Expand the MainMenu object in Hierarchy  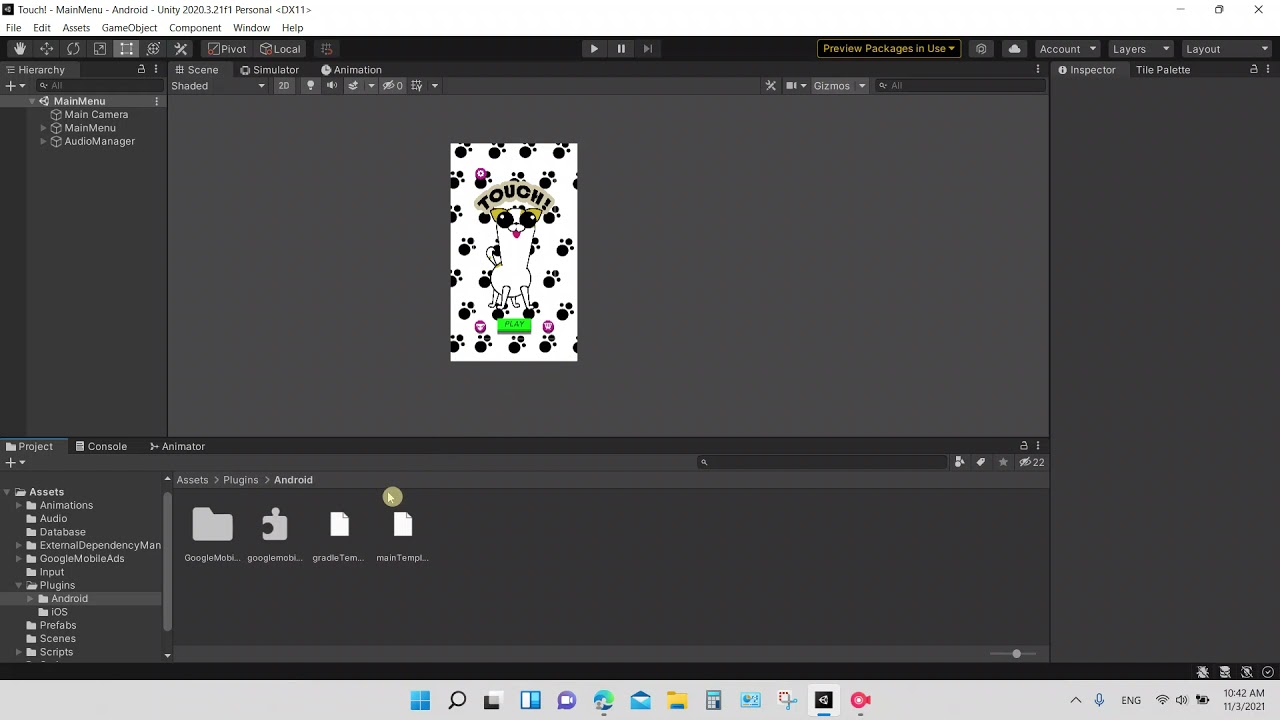44,127
